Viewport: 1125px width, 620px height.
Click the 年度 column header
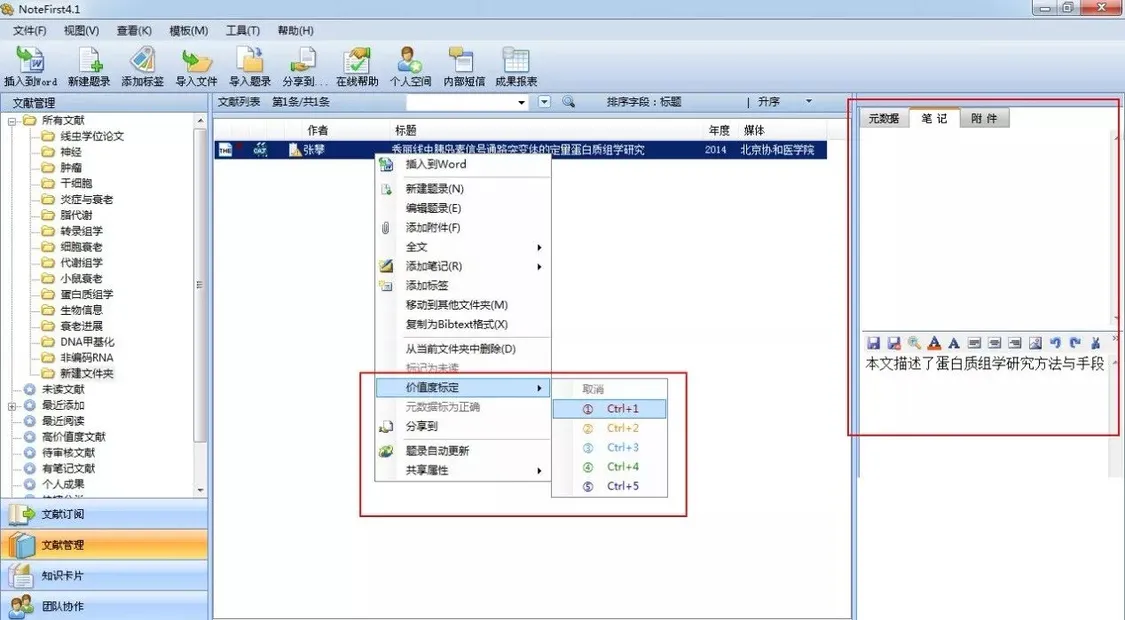[x=720, y=130]
